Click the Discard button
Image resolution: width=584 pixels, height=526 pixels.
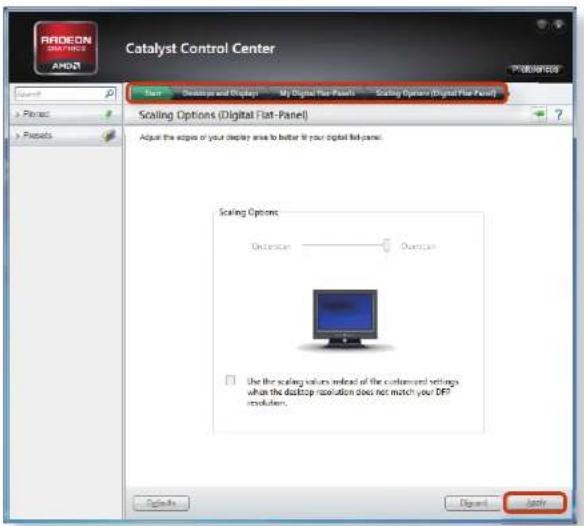click(473, 503)
